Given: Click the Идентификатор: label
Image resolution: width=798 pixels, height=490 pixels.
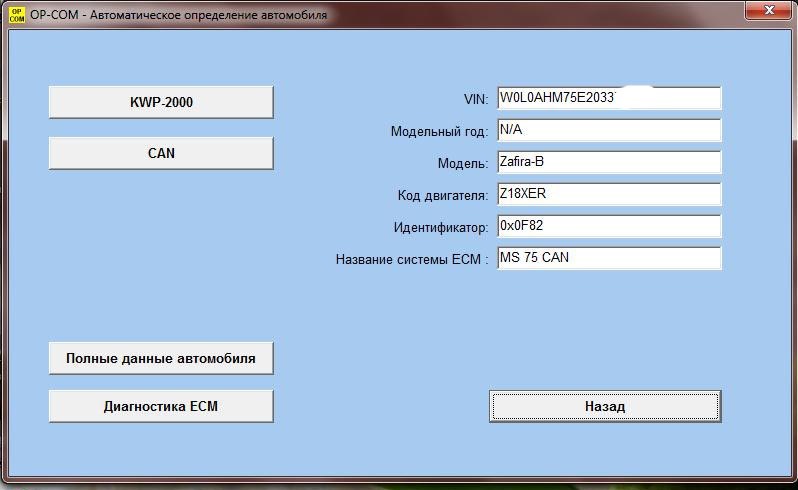Looking at the screenshot, I should 441,227.
